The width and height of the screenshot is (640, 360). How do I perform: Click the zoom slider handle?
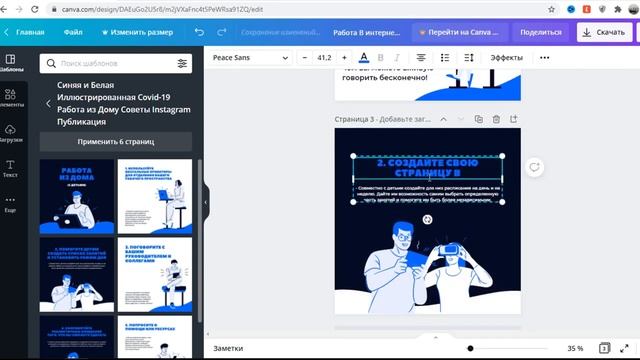pyautogui.click(x=470, y=348)
